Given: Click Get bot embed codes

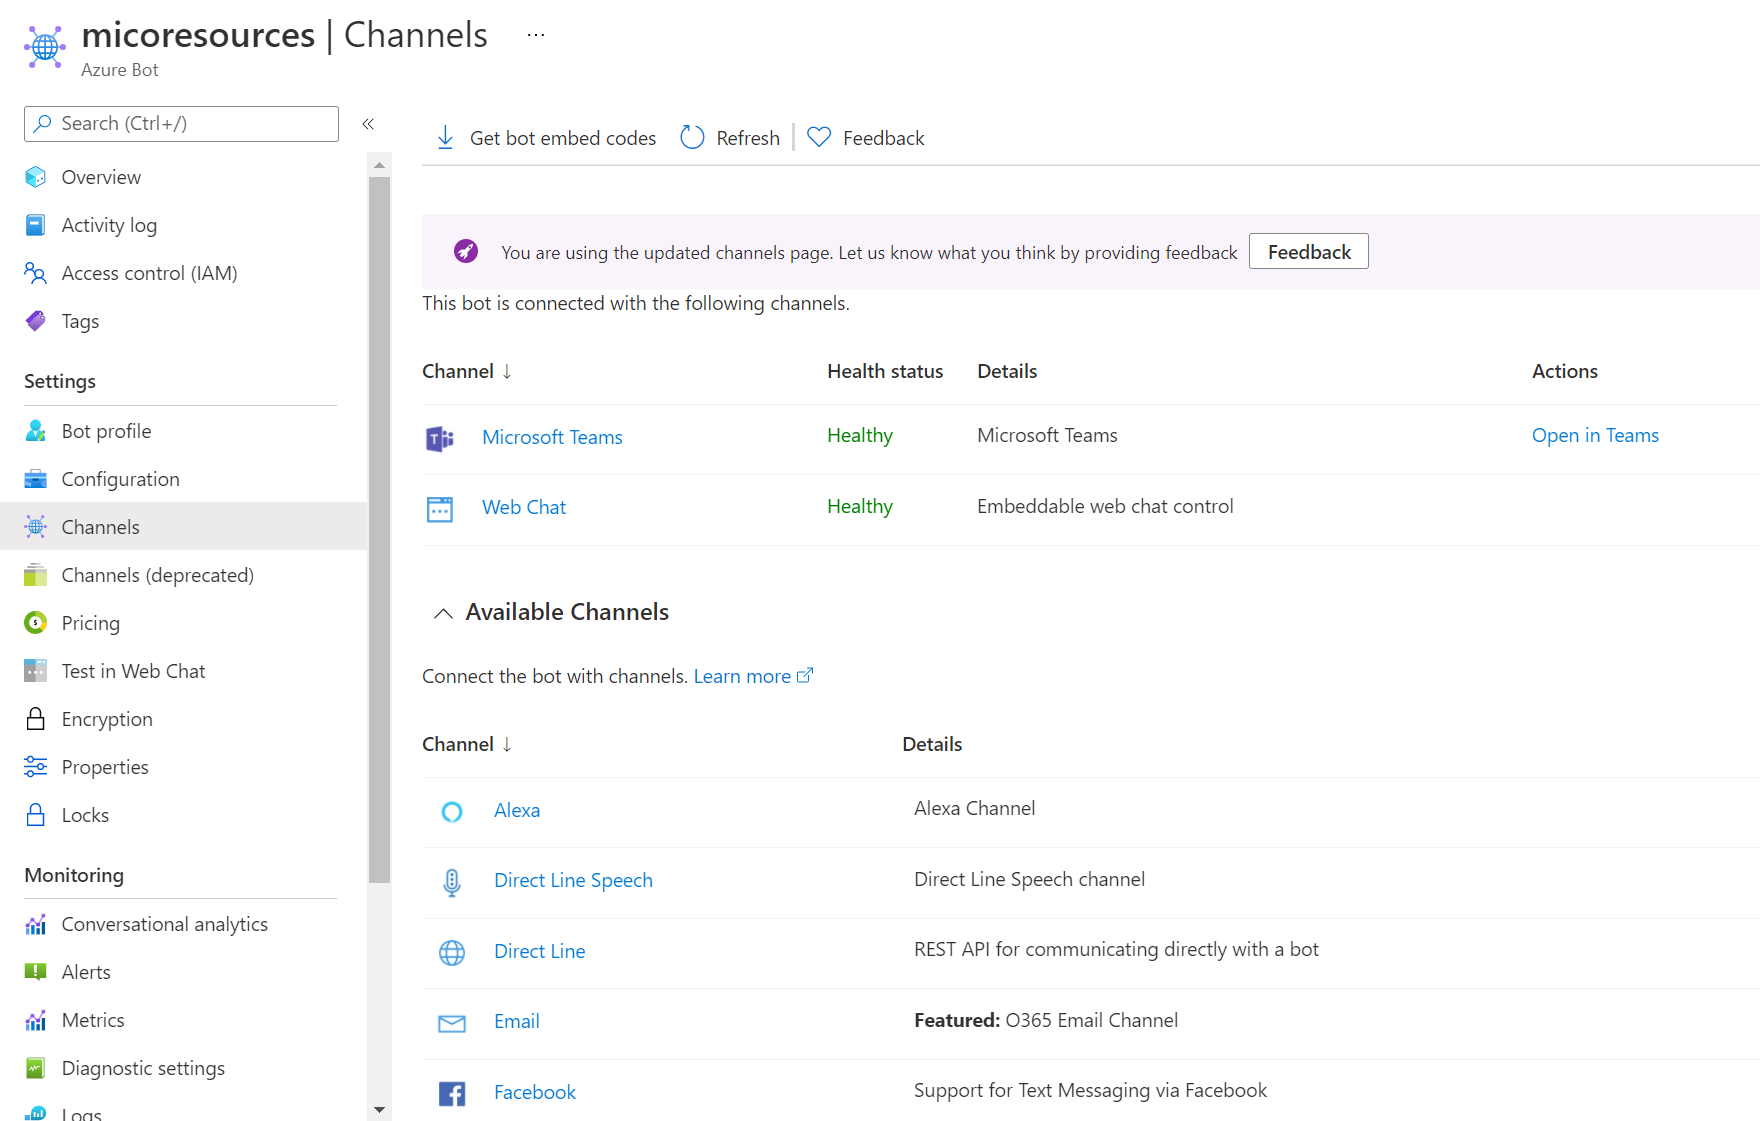Looking at the screenshot, I should point(546,138).
